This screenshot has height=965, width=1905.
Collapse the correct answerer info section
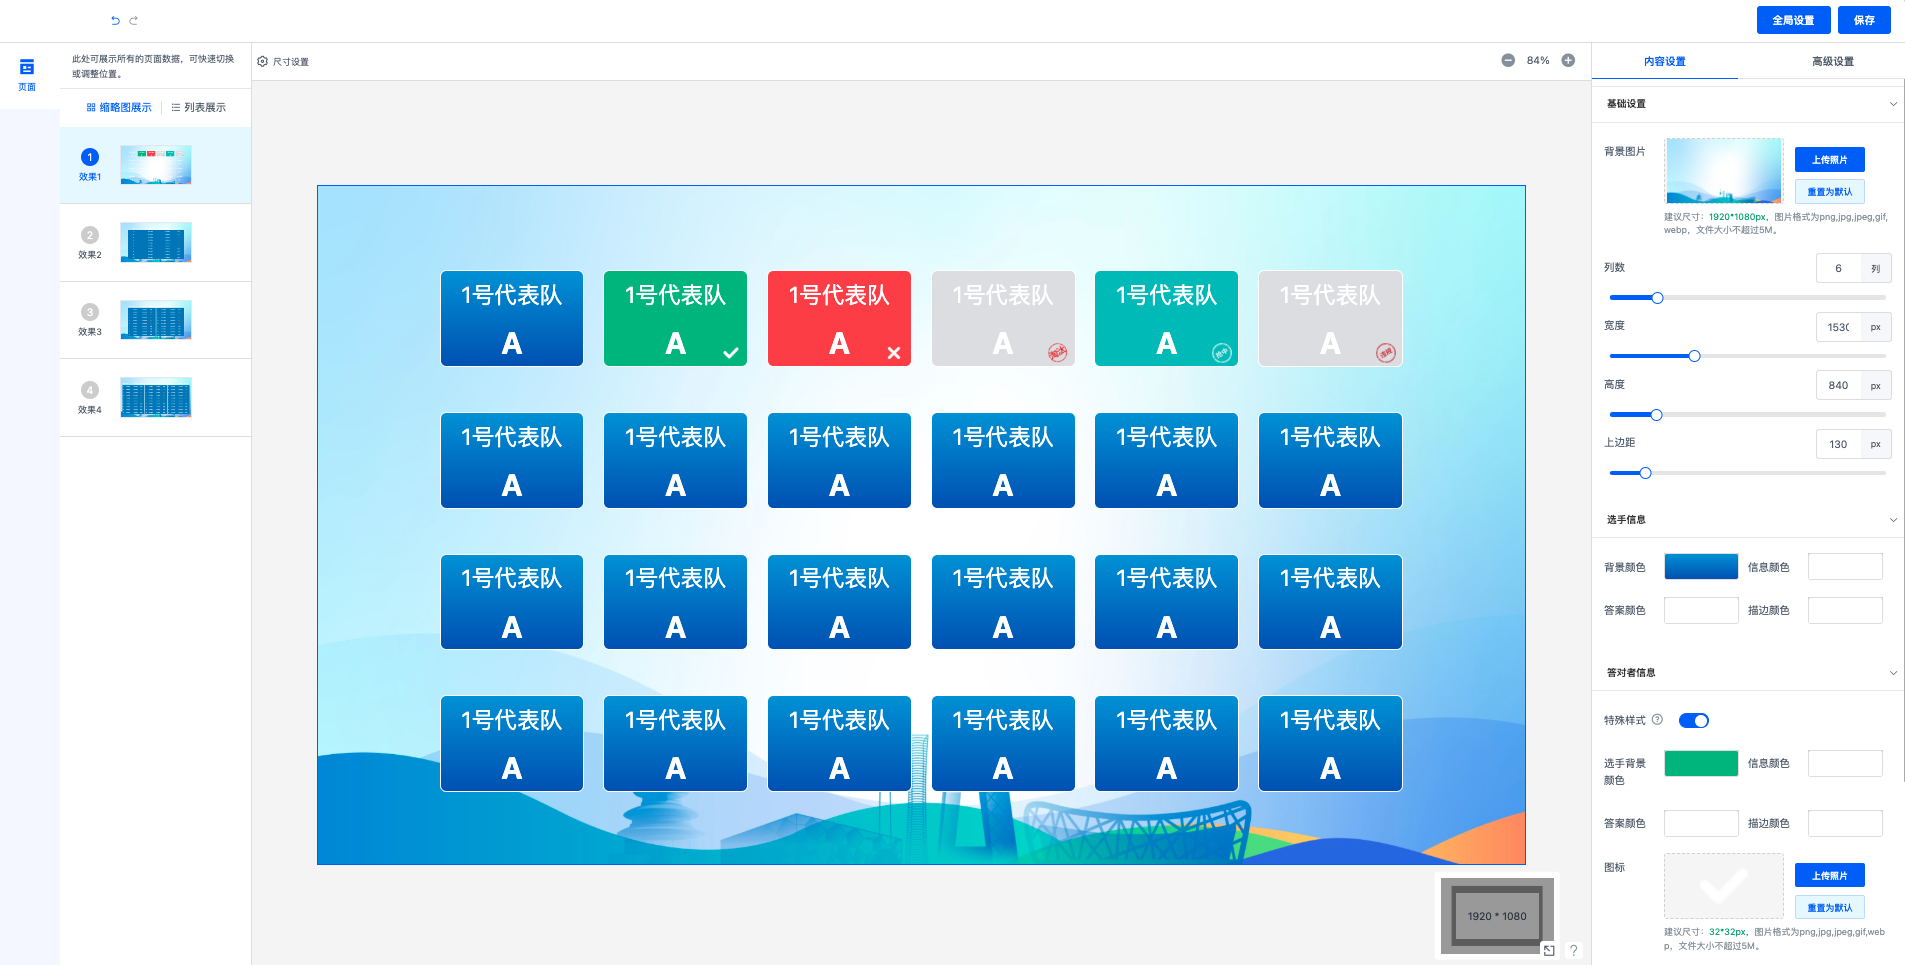pos(1892,673)
